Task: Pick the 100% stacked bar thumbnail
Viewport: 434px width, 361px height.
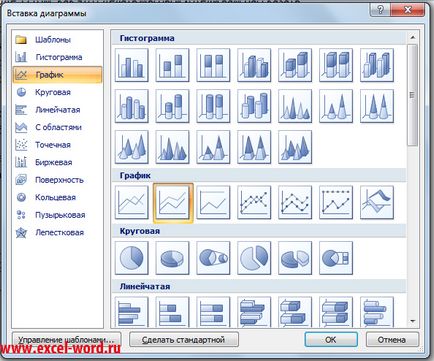Action: coord(213,312)
